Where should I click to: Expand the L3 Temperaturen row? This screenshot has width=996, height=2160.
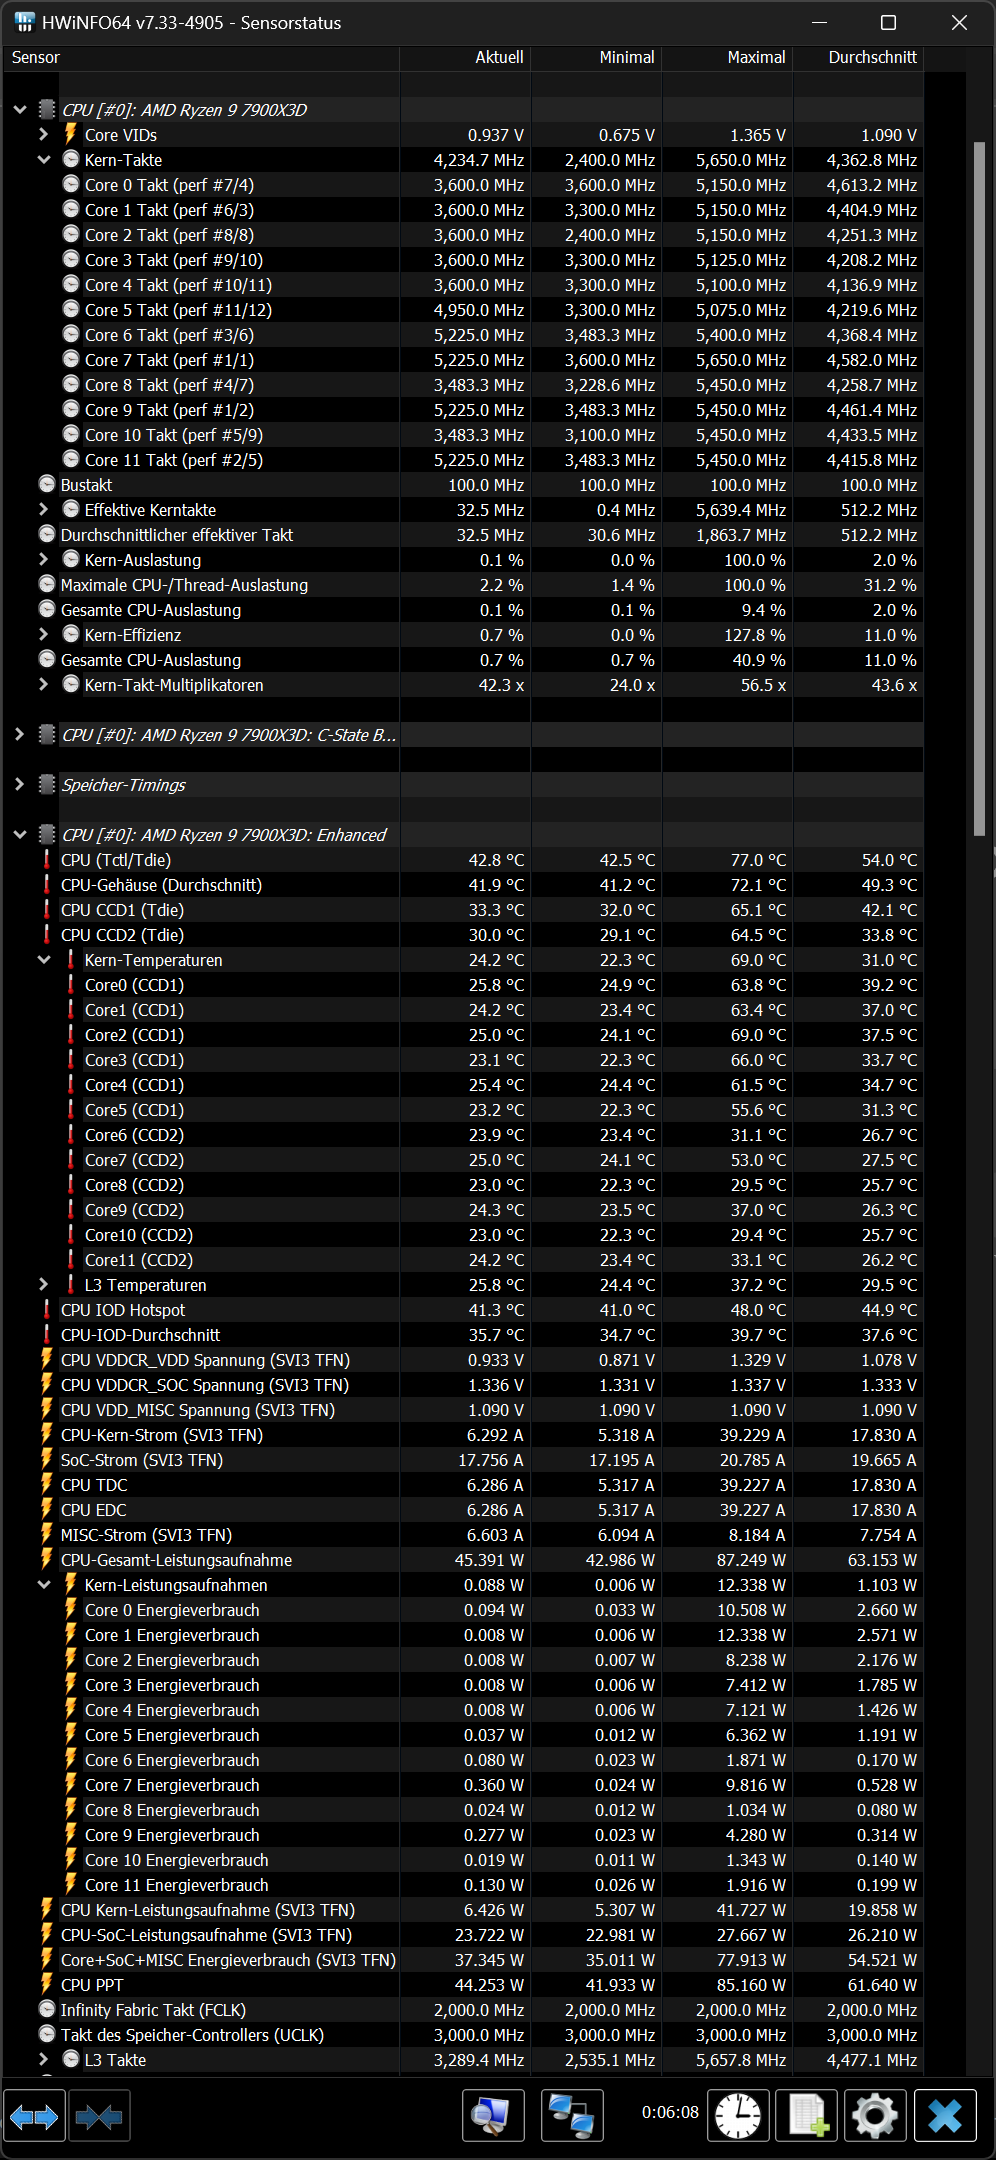[x=43, y=1284]
